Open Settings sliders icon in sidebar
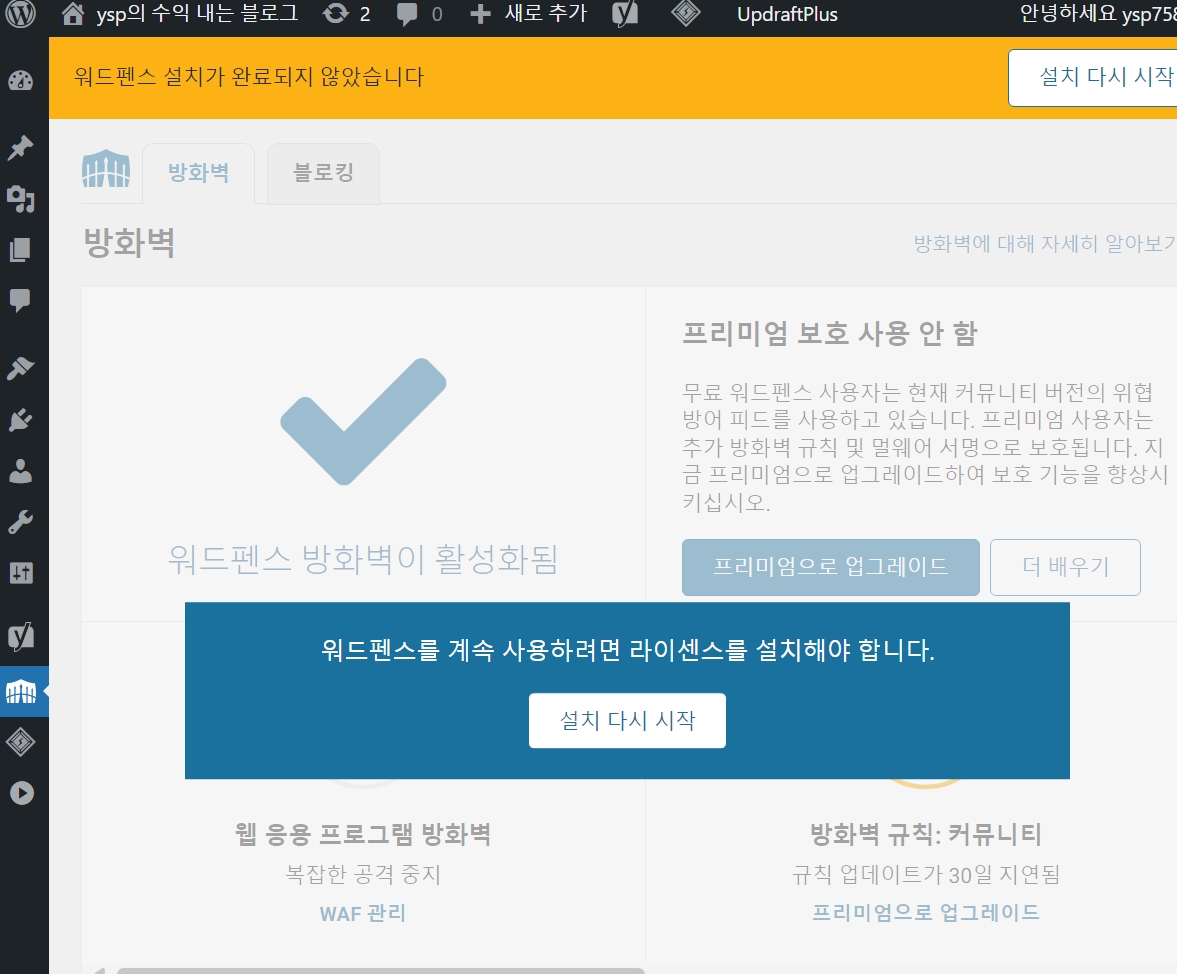This screenshot has width=1177, height=974. point(21,573)
